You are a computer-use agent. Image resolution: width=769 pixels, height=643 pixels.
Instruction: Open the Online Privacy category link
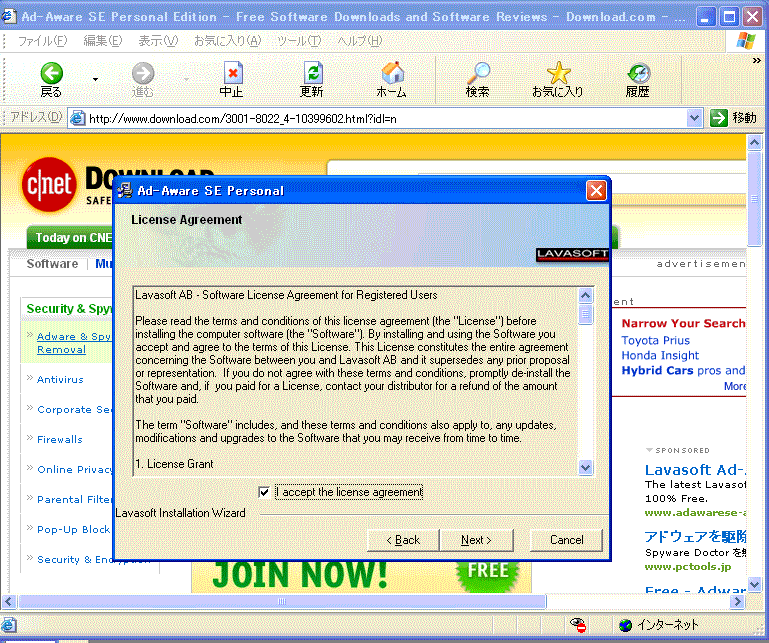click(75, 469)
